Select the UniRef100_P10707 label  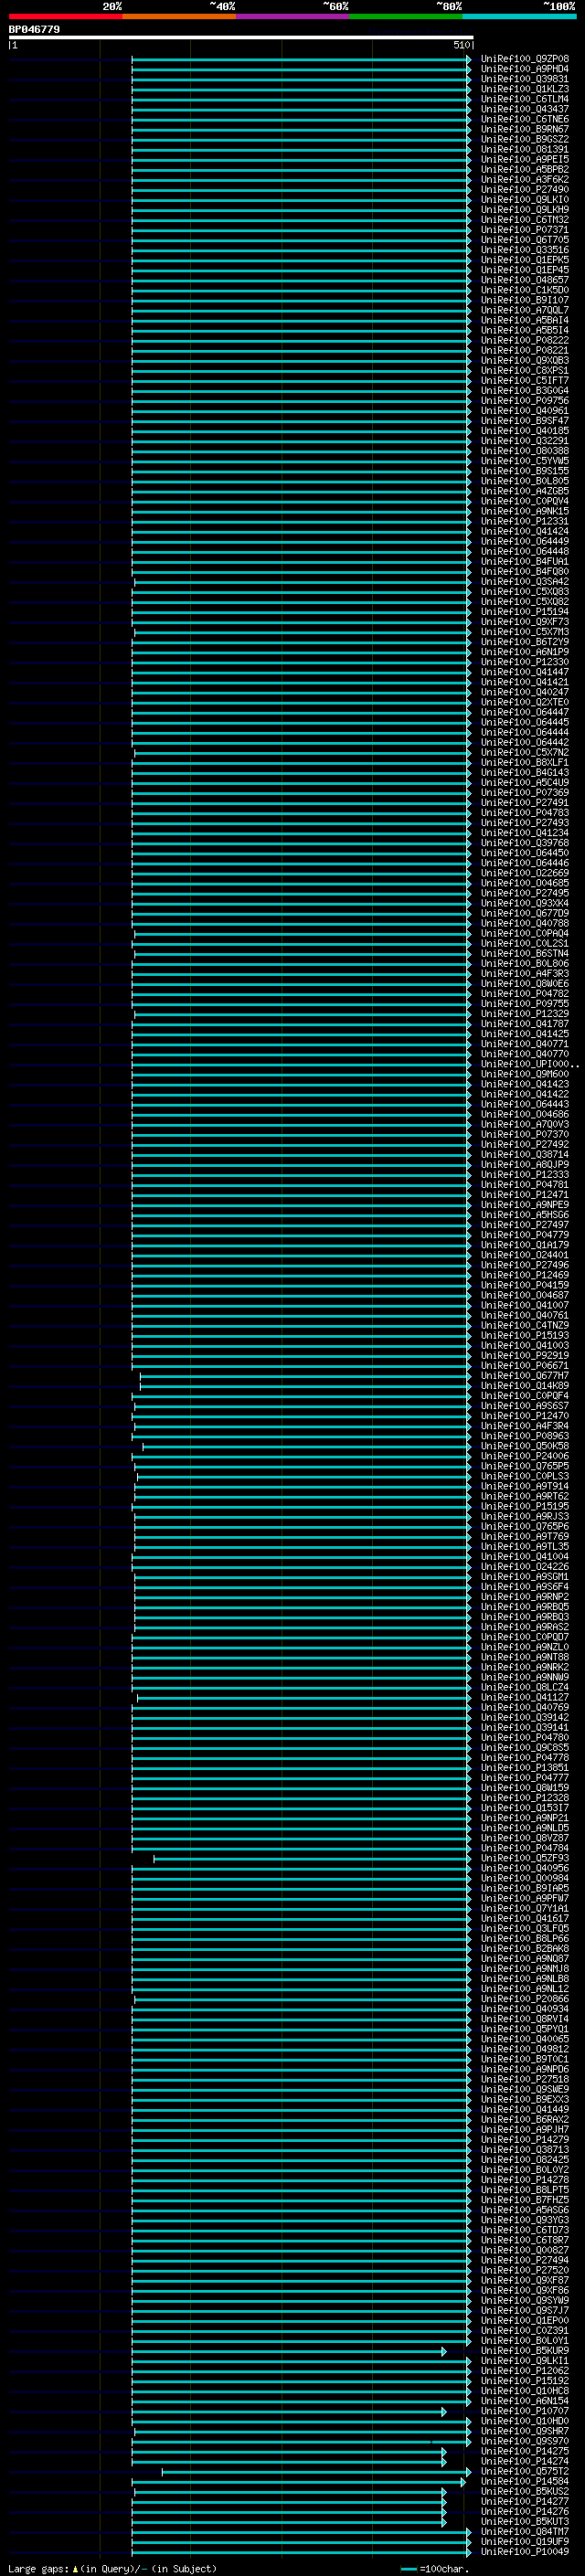pos(524,2411)
